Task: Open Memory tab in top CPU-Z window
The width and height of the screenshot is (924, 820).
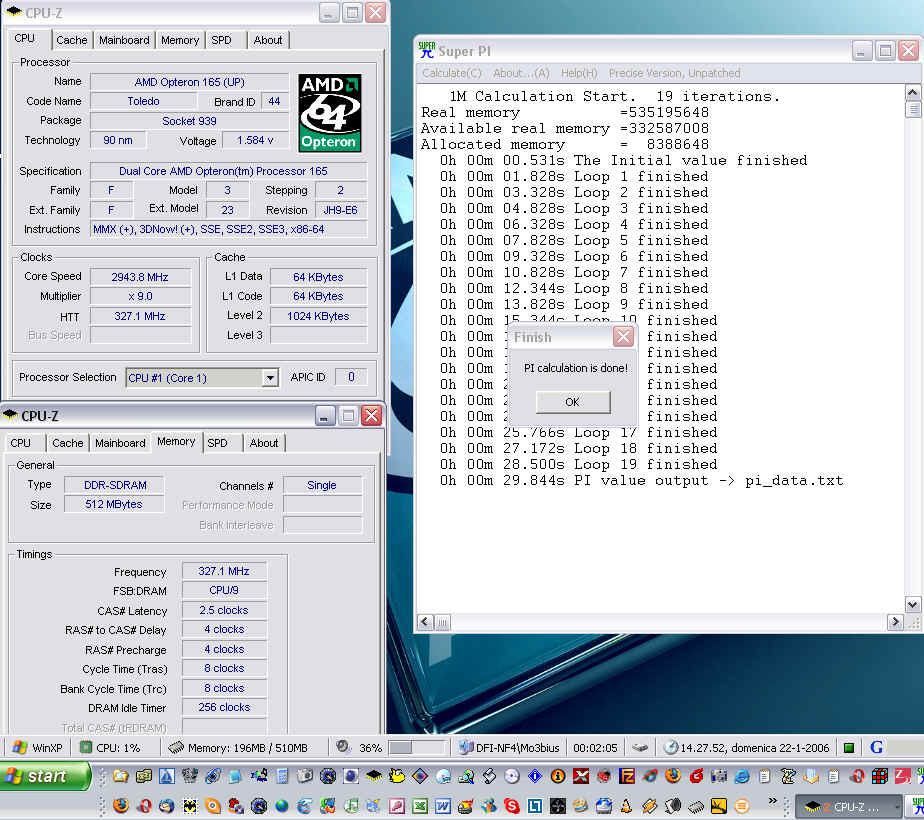Action: (180, 40)
